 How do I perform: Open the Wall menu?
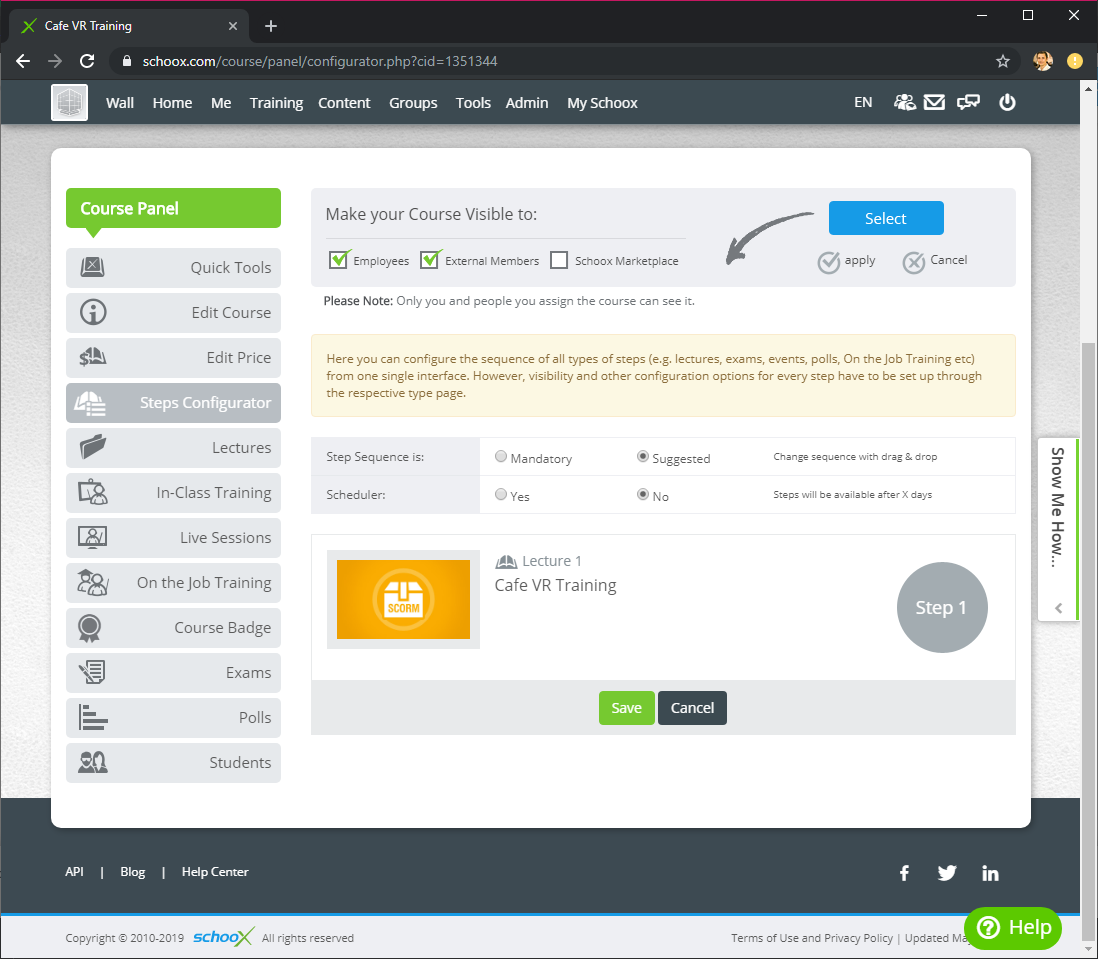click(x=120, y=103)
